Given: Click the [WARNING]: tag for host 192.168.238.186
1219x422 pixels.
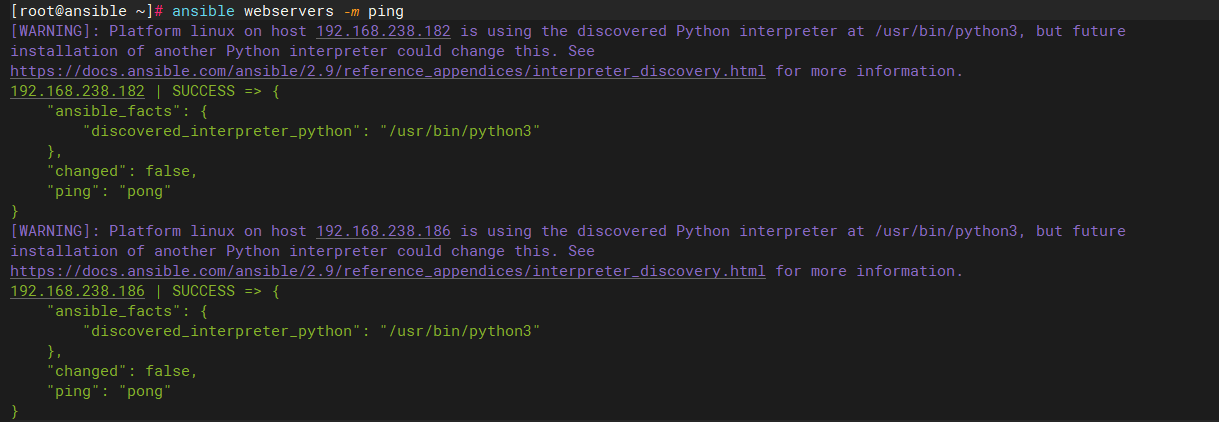Looking at the screenshot, I should 55,231.
